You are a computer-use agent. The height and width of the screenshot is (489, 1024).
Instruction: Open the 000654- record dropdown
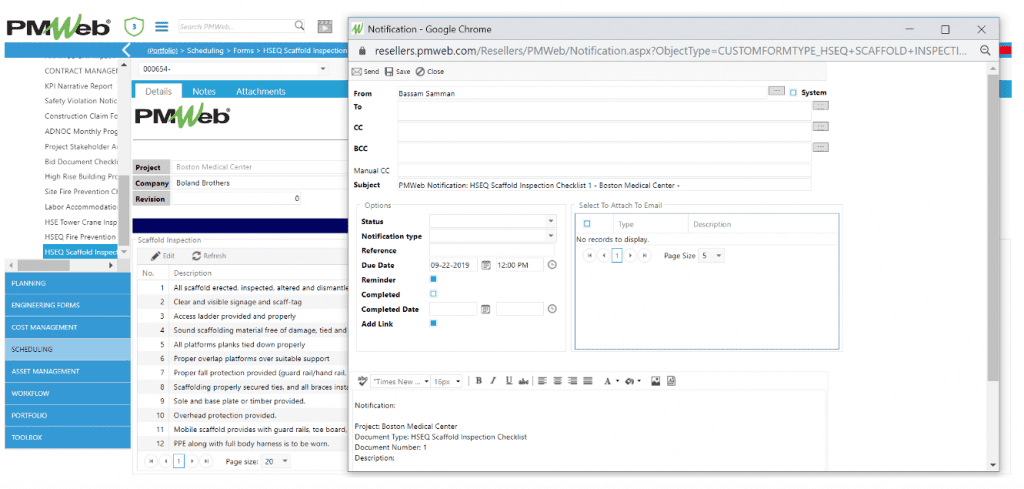(x=323, y=69)
